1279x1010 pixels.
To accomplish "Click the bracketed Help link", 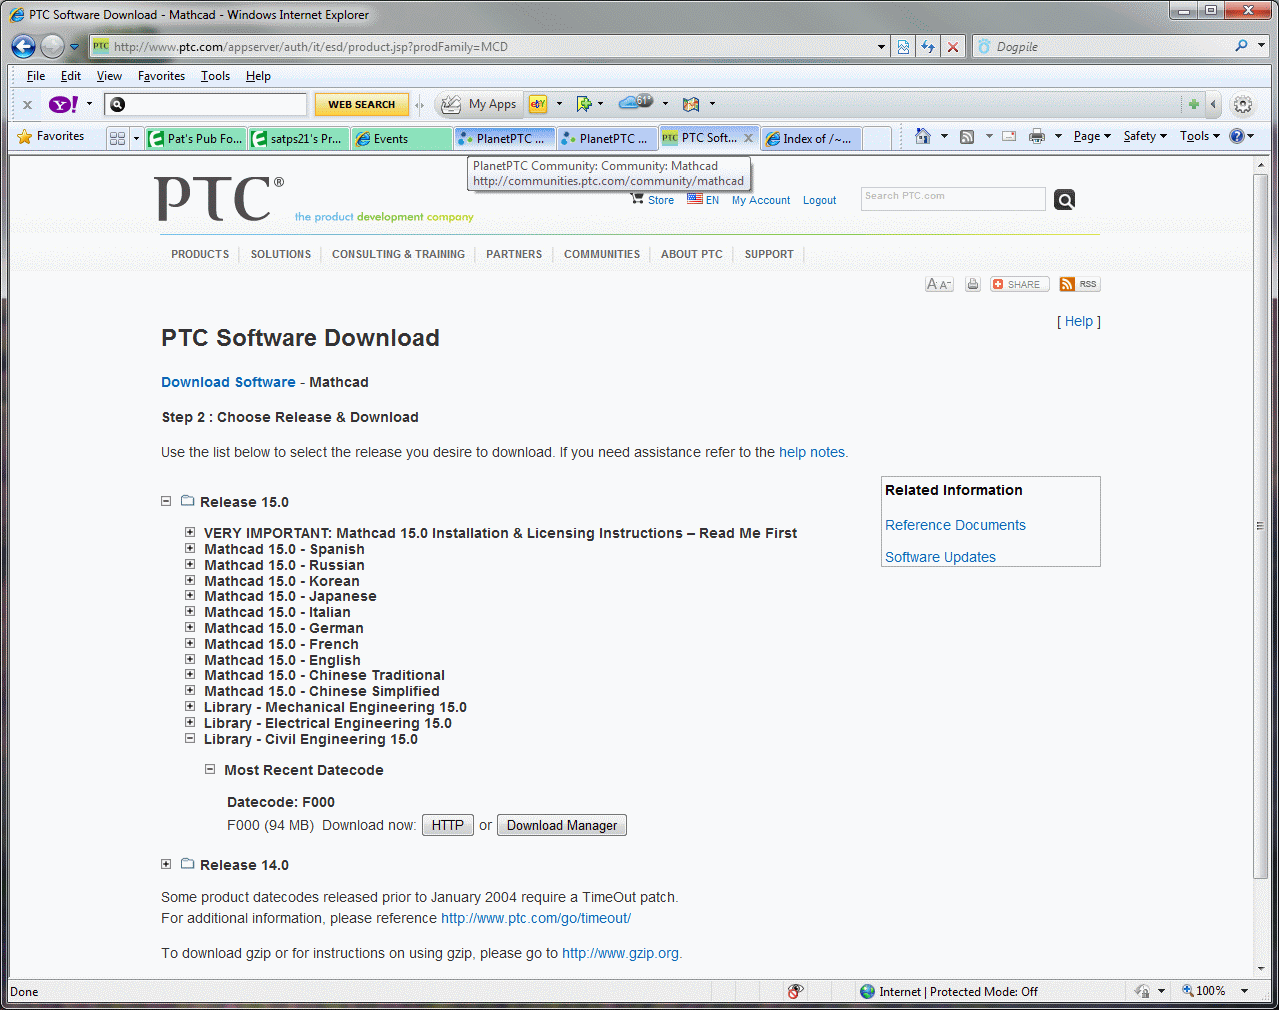I will pos(1079,321).
